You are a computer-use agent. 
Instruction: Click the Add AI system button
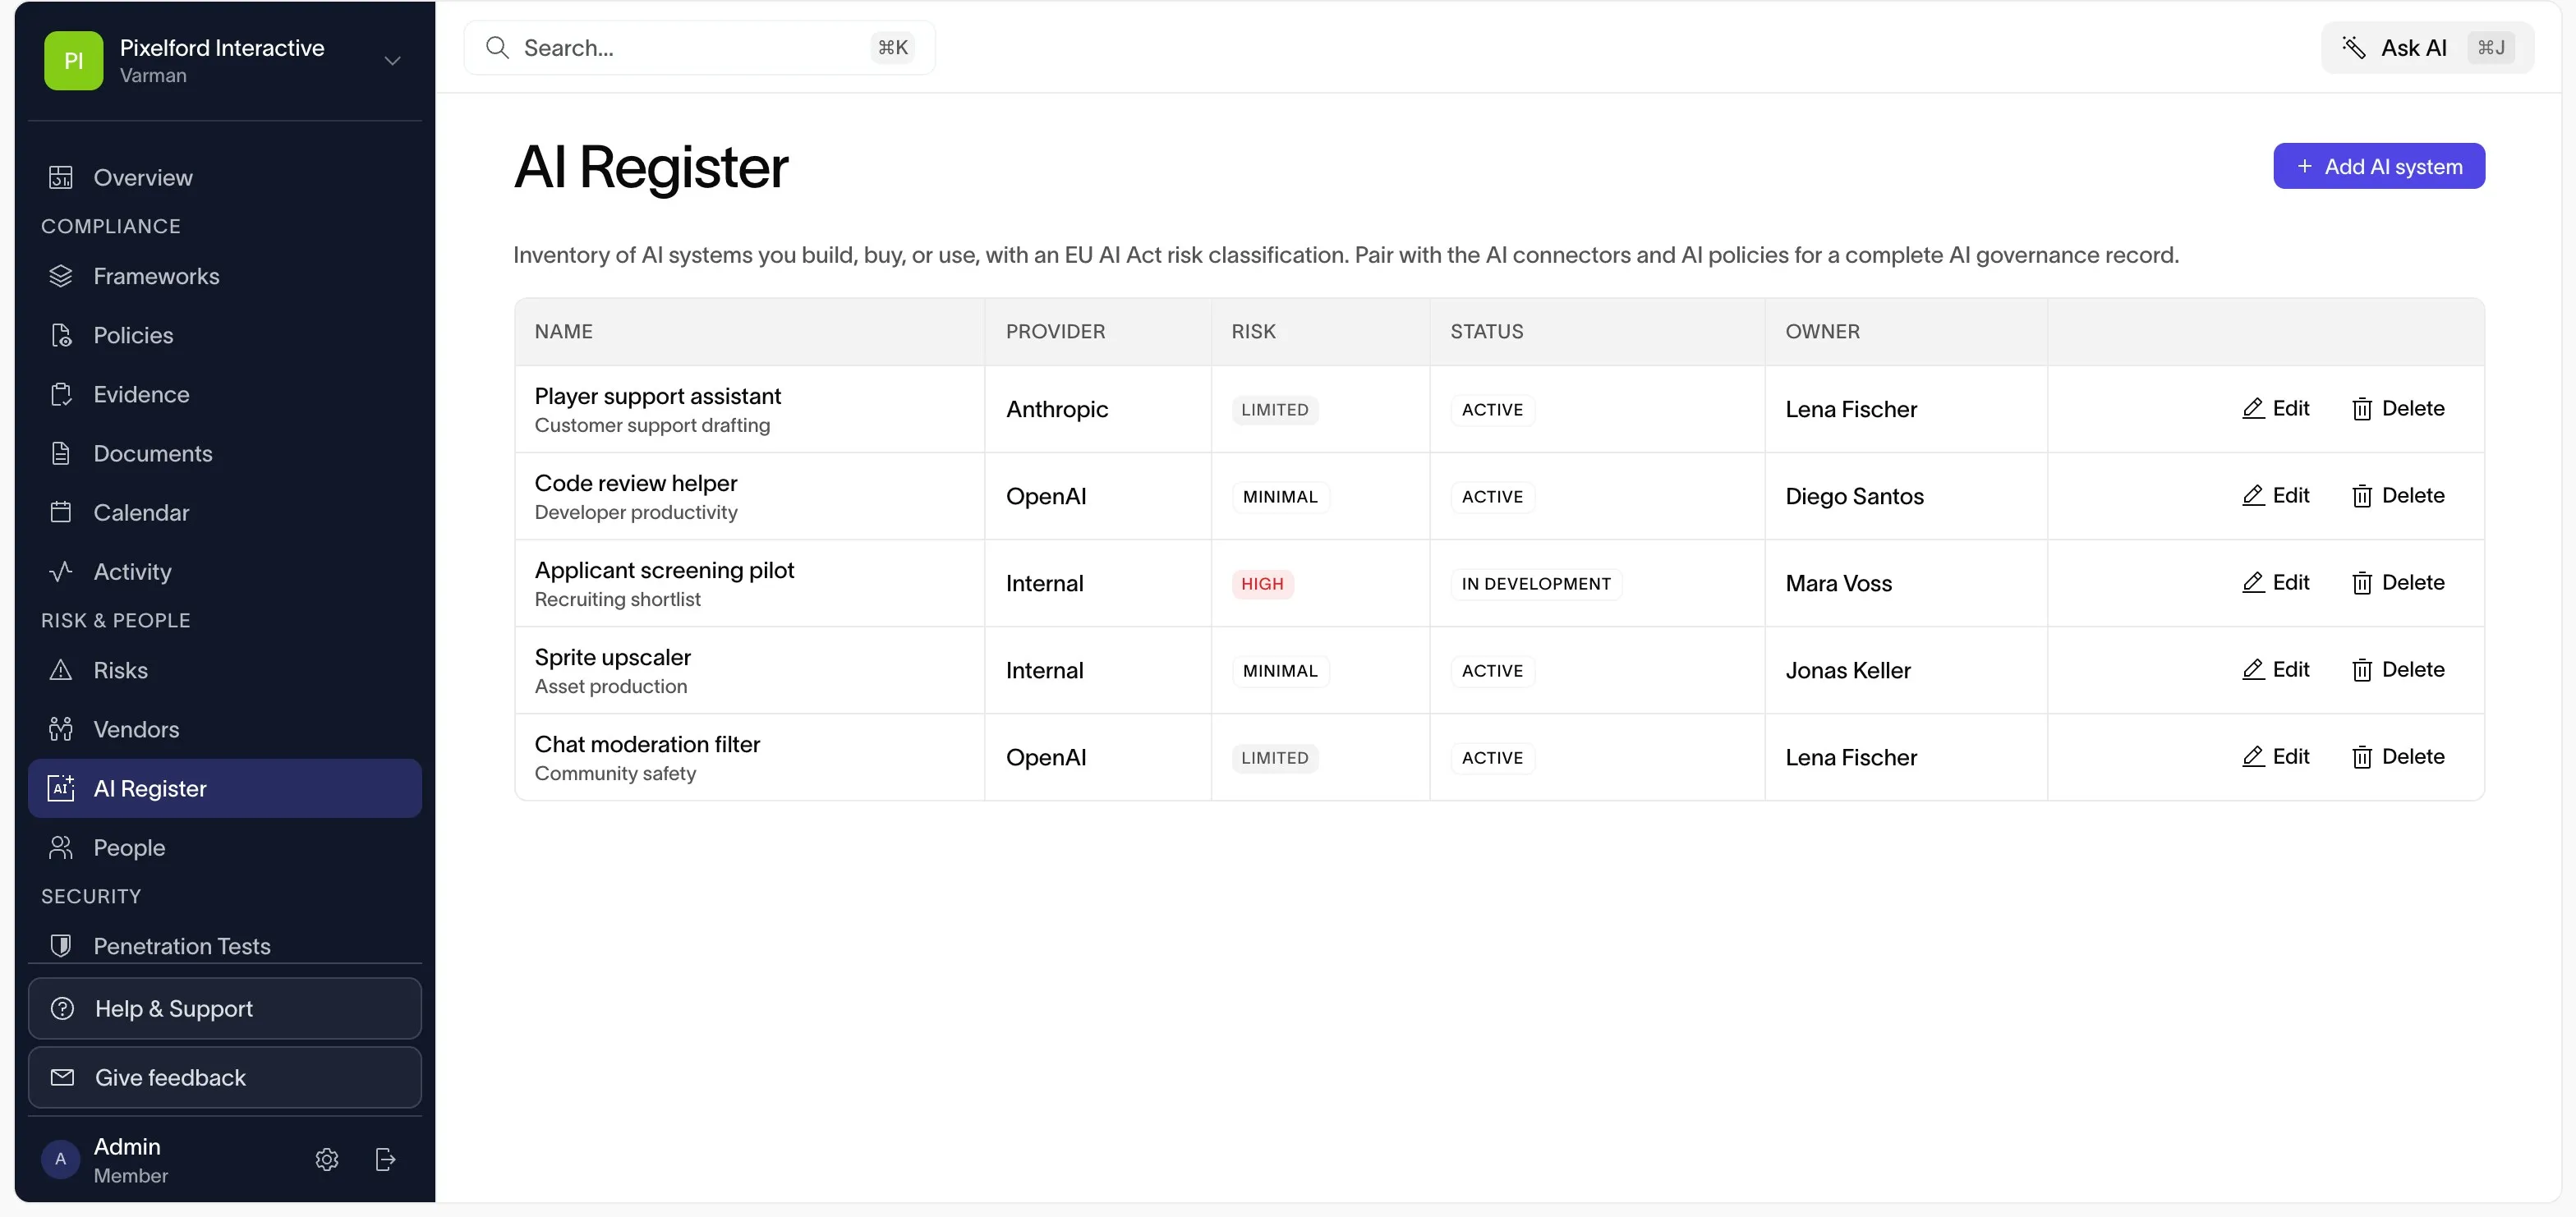[x=2379, y=166]
